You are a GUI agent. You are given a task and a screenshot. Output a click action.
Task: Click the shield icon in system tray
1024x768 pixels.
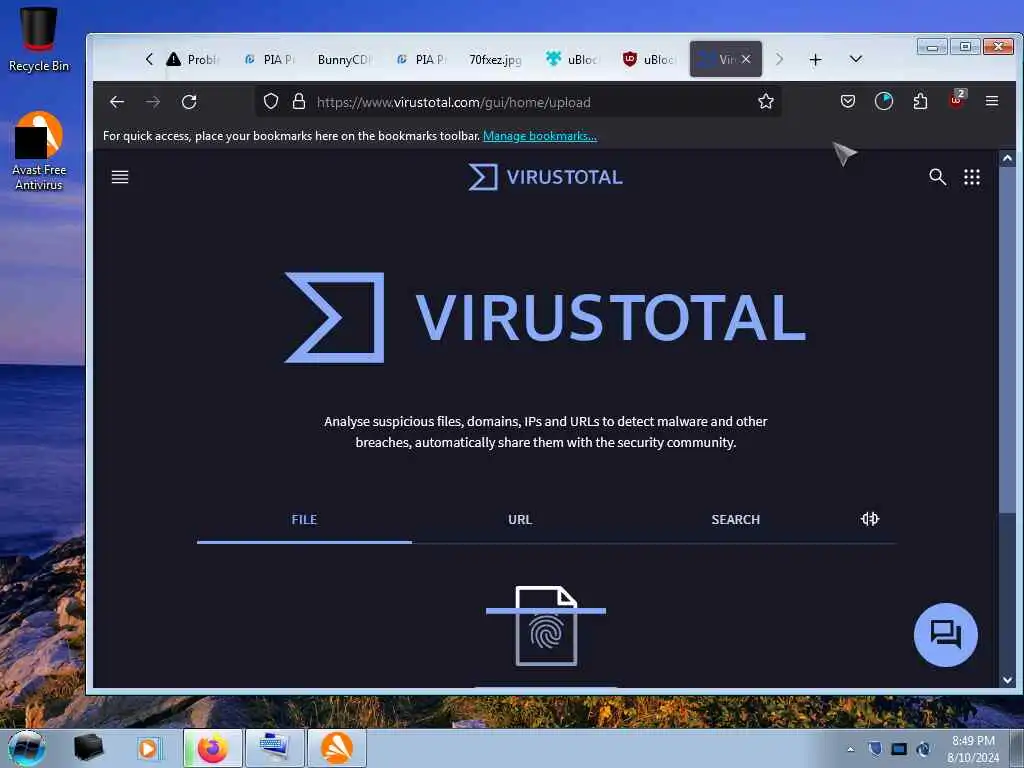pyautogui.click(x=875, y=749)
